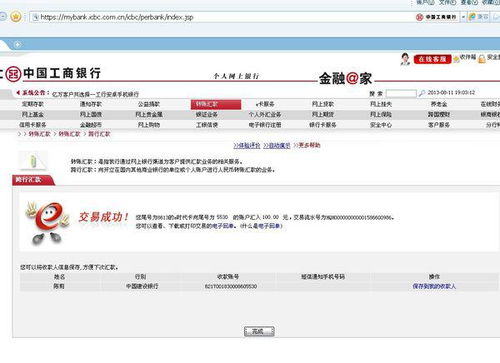The width and height of the screenshot is (500, 363).
Task: Click the site search input field
Action: point(401,93)
